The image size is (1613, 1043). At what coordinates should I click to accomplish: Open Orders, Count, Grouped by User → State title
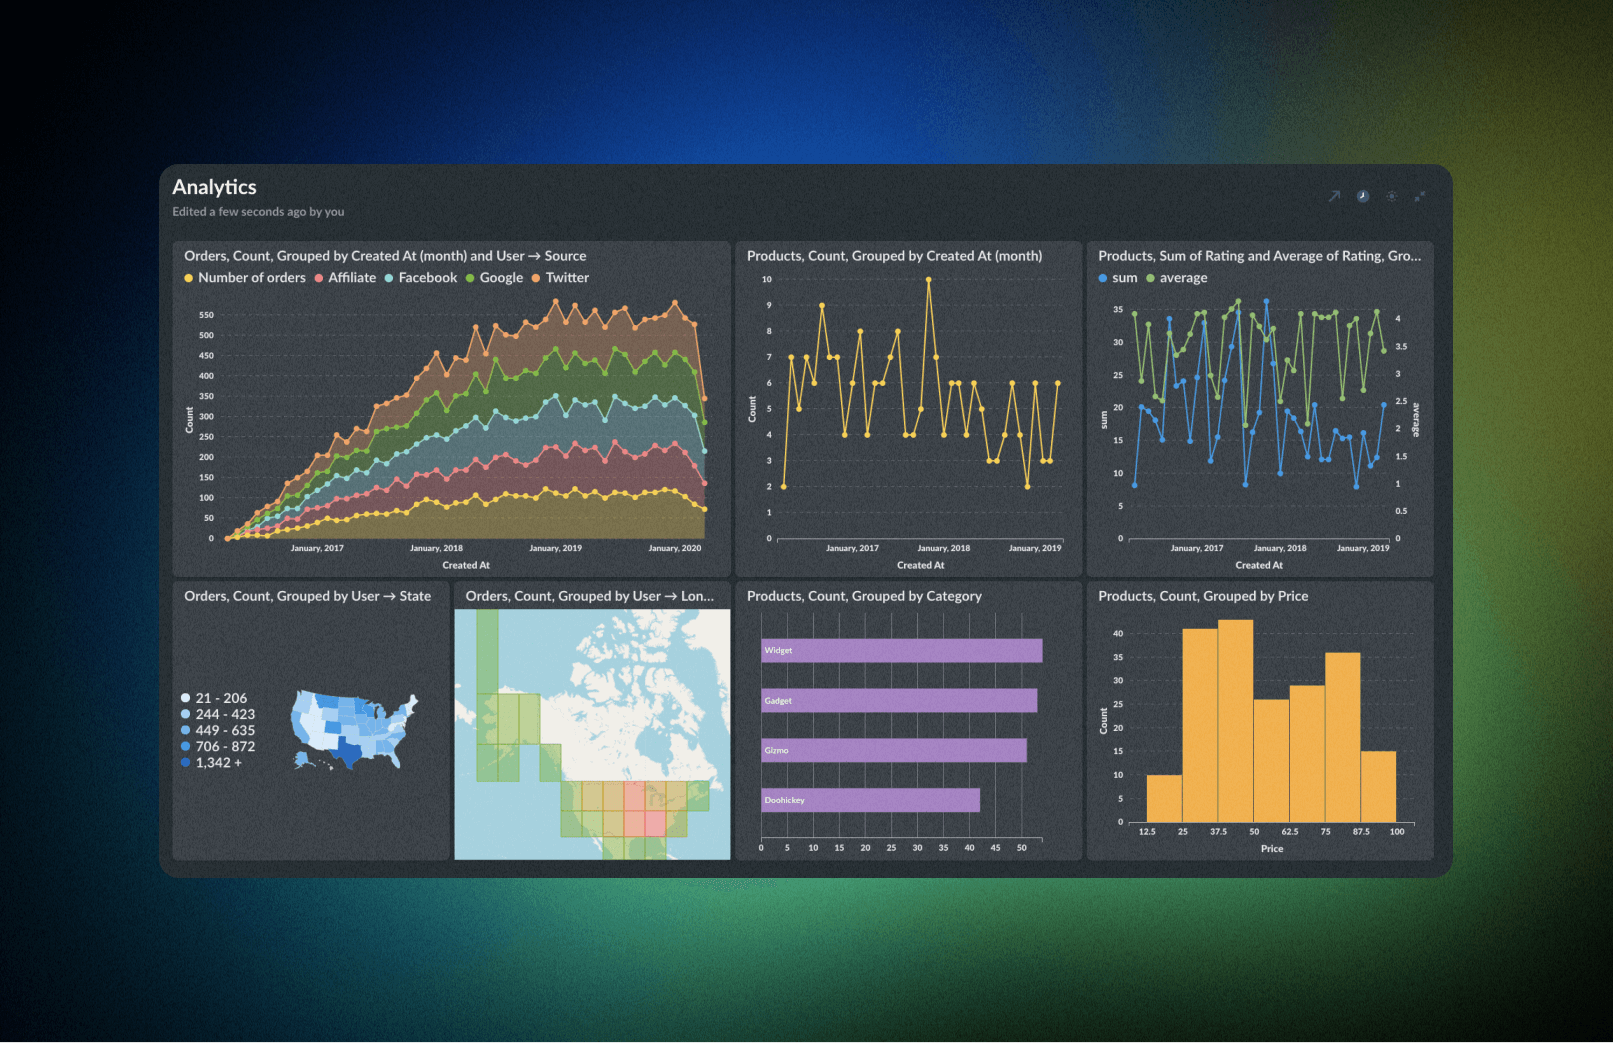point(307,596)
